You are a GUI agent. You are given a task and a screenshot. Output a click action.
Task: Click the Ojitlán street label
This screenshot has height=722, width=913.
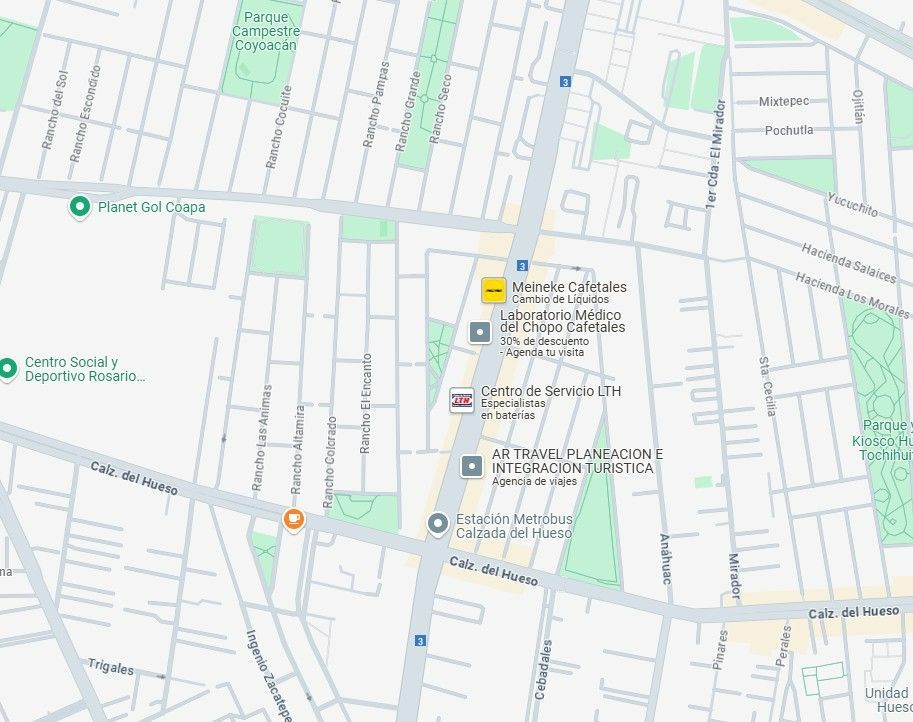pyautogui.click(x=858, y=107)
